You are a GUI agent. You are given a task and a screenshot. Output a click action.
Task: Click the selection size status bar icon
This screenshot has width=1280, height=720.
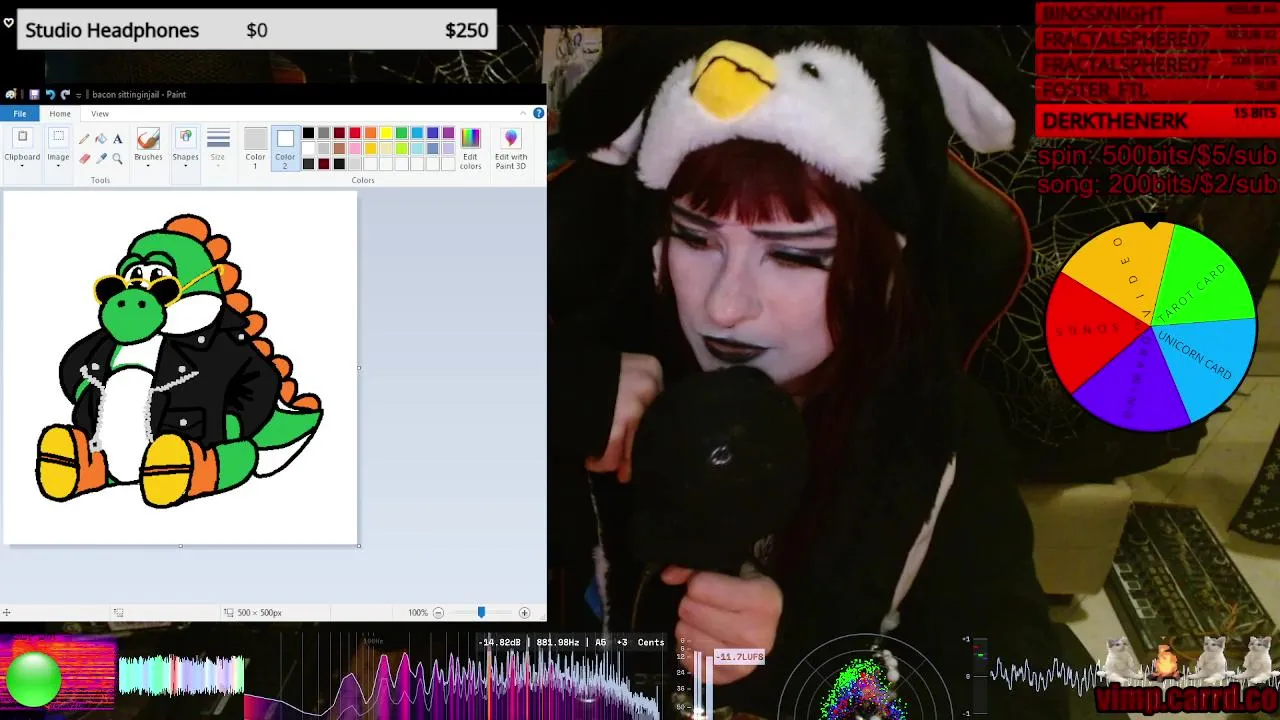(118, 613)
